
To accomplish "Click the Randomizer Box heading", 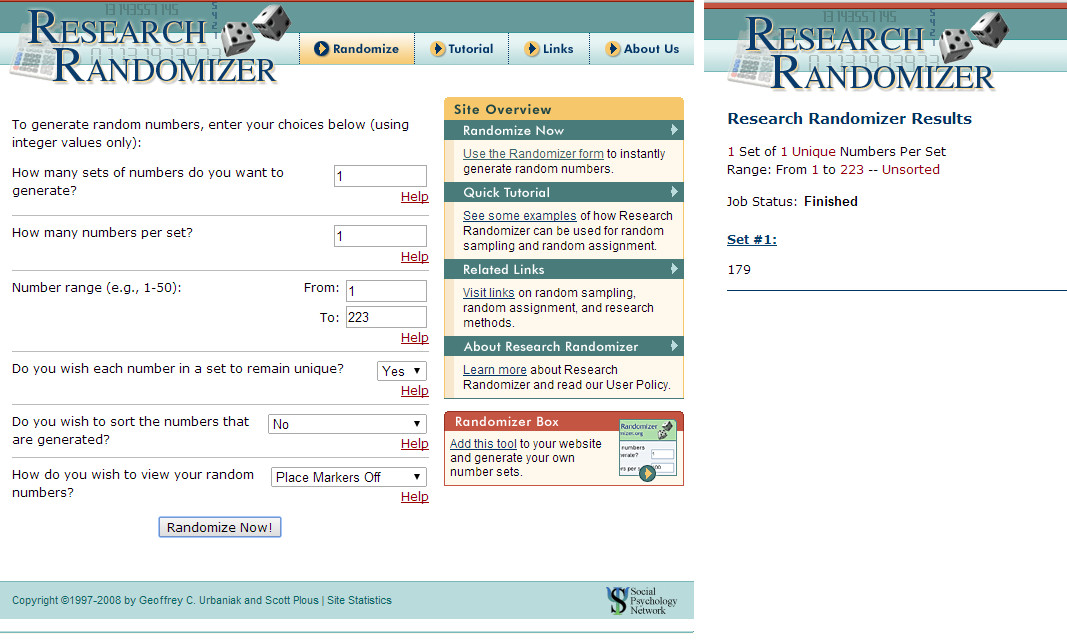I will [x=507, y=421].
